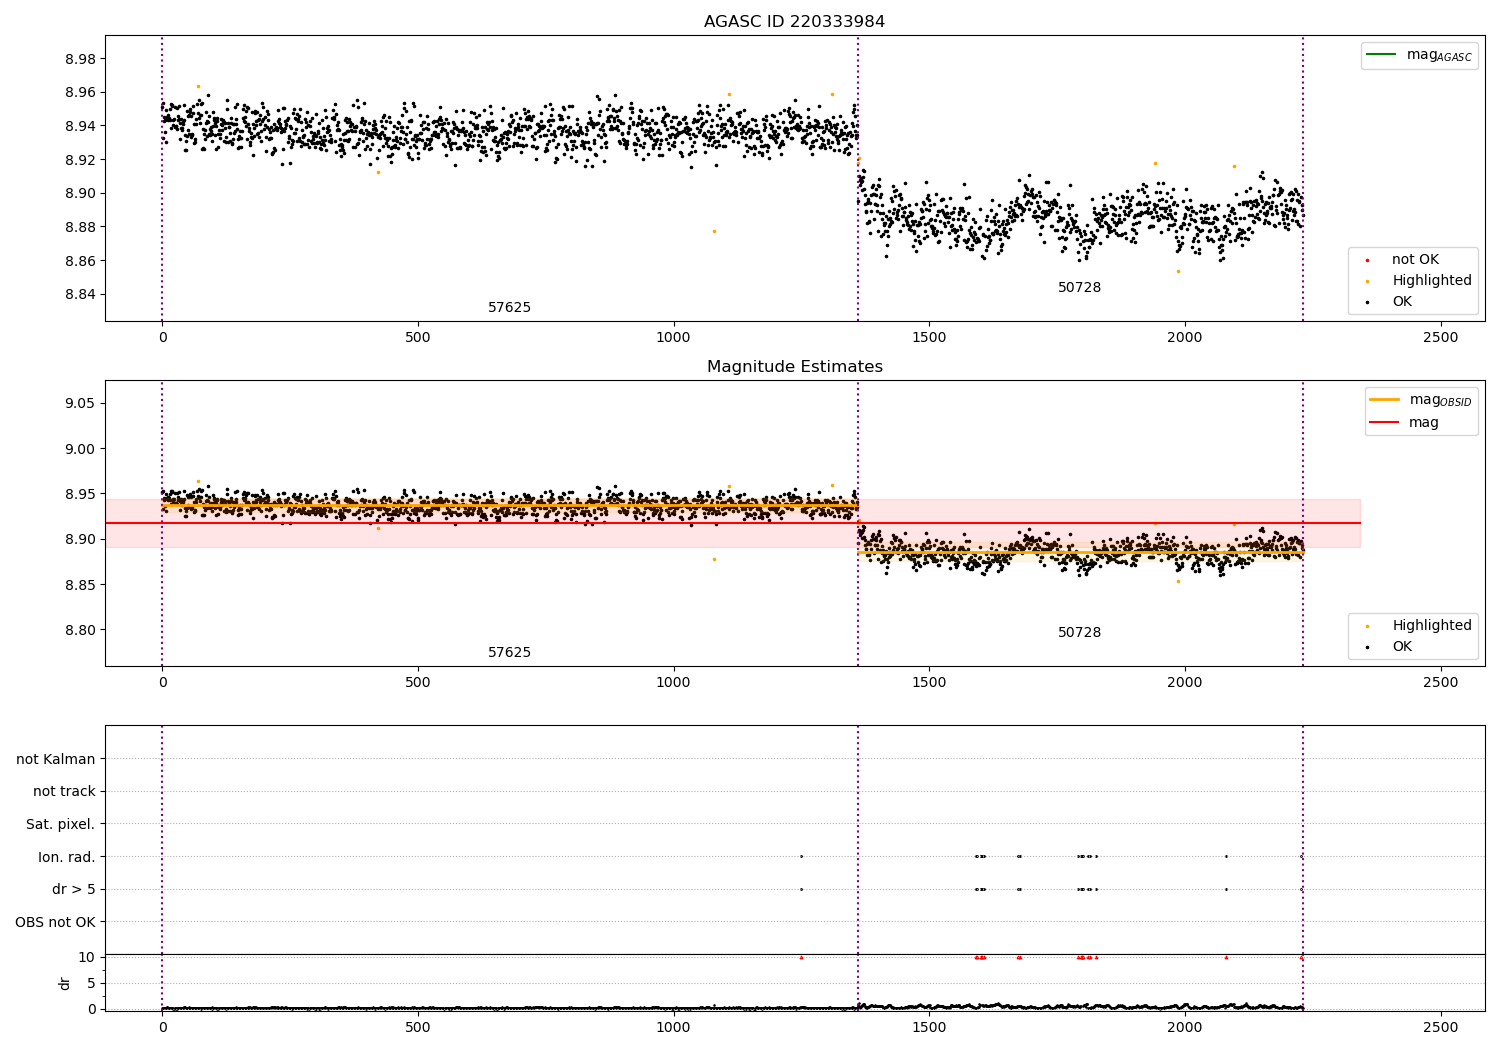Select "Highlighted" legend entry in Magnitude Estimates plot
This screenshot has width=1500, height=1050.
click(1432, 626)
